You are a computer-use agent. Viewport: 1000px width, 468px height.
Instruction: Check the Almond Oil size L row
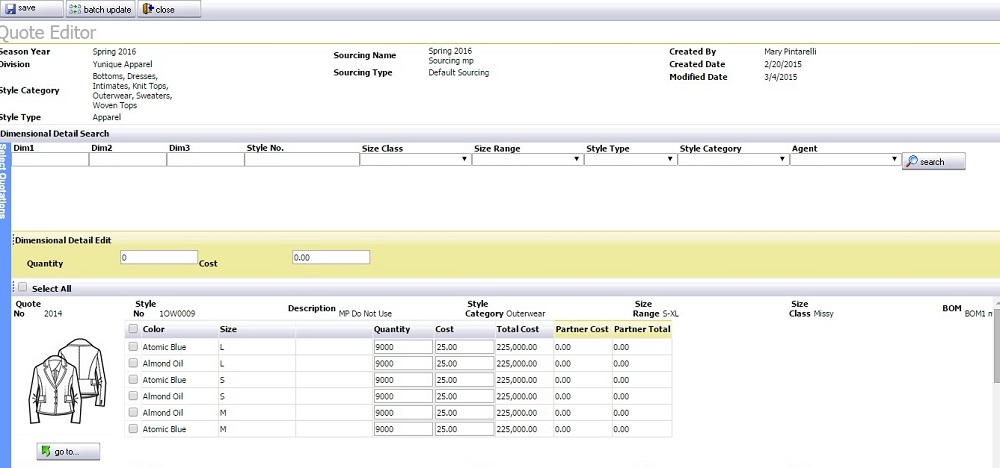coord(133,363)
